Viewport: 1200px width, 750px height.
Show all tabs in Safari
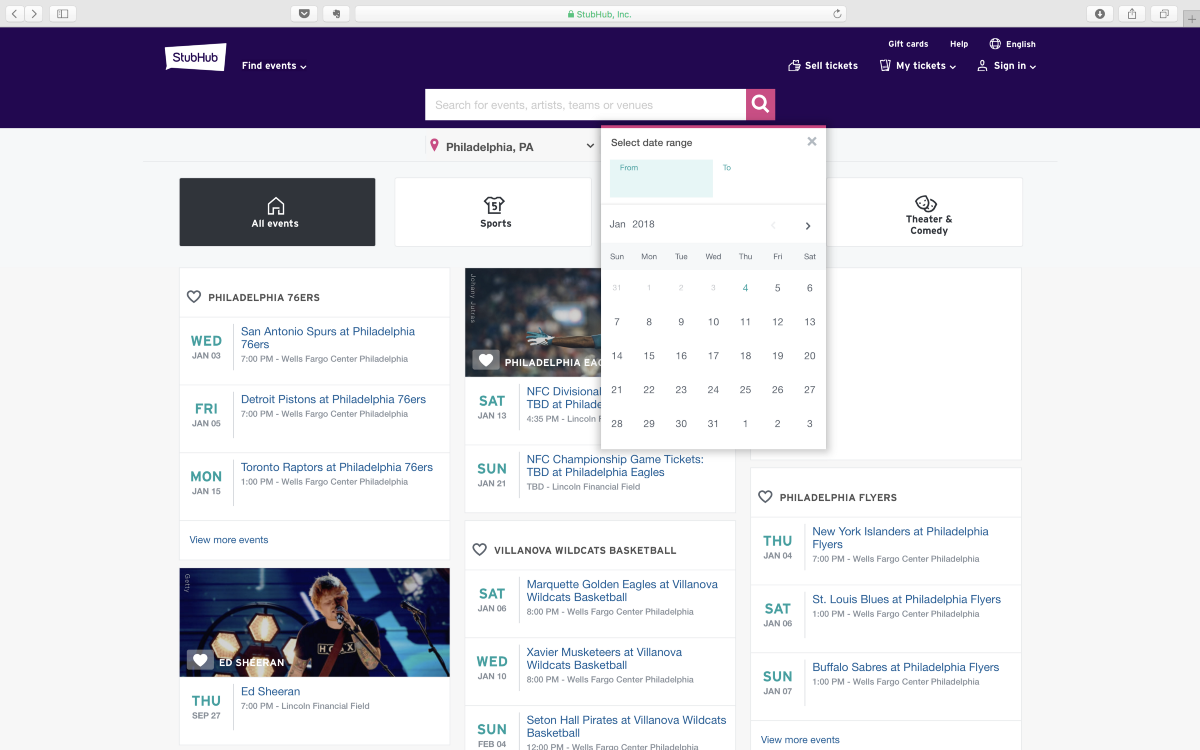click(x=1164, y=14)
